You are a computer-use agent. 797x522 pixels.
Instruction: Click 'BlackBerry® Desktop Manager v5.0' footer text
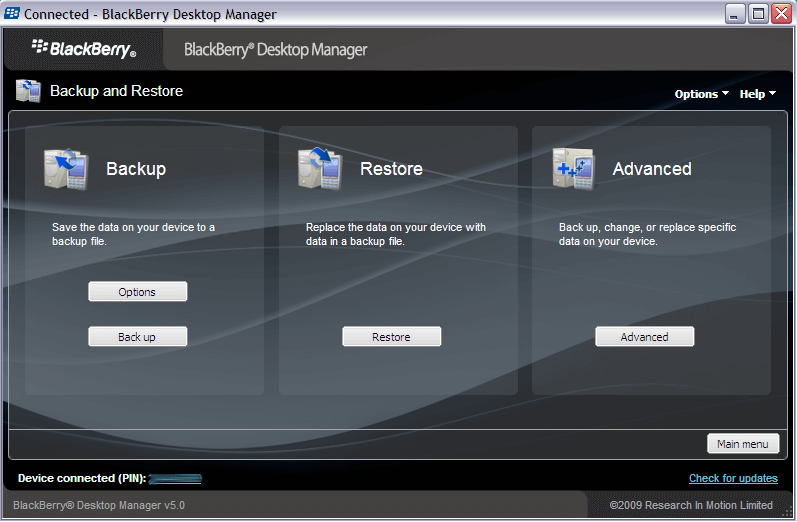[99, 505]
